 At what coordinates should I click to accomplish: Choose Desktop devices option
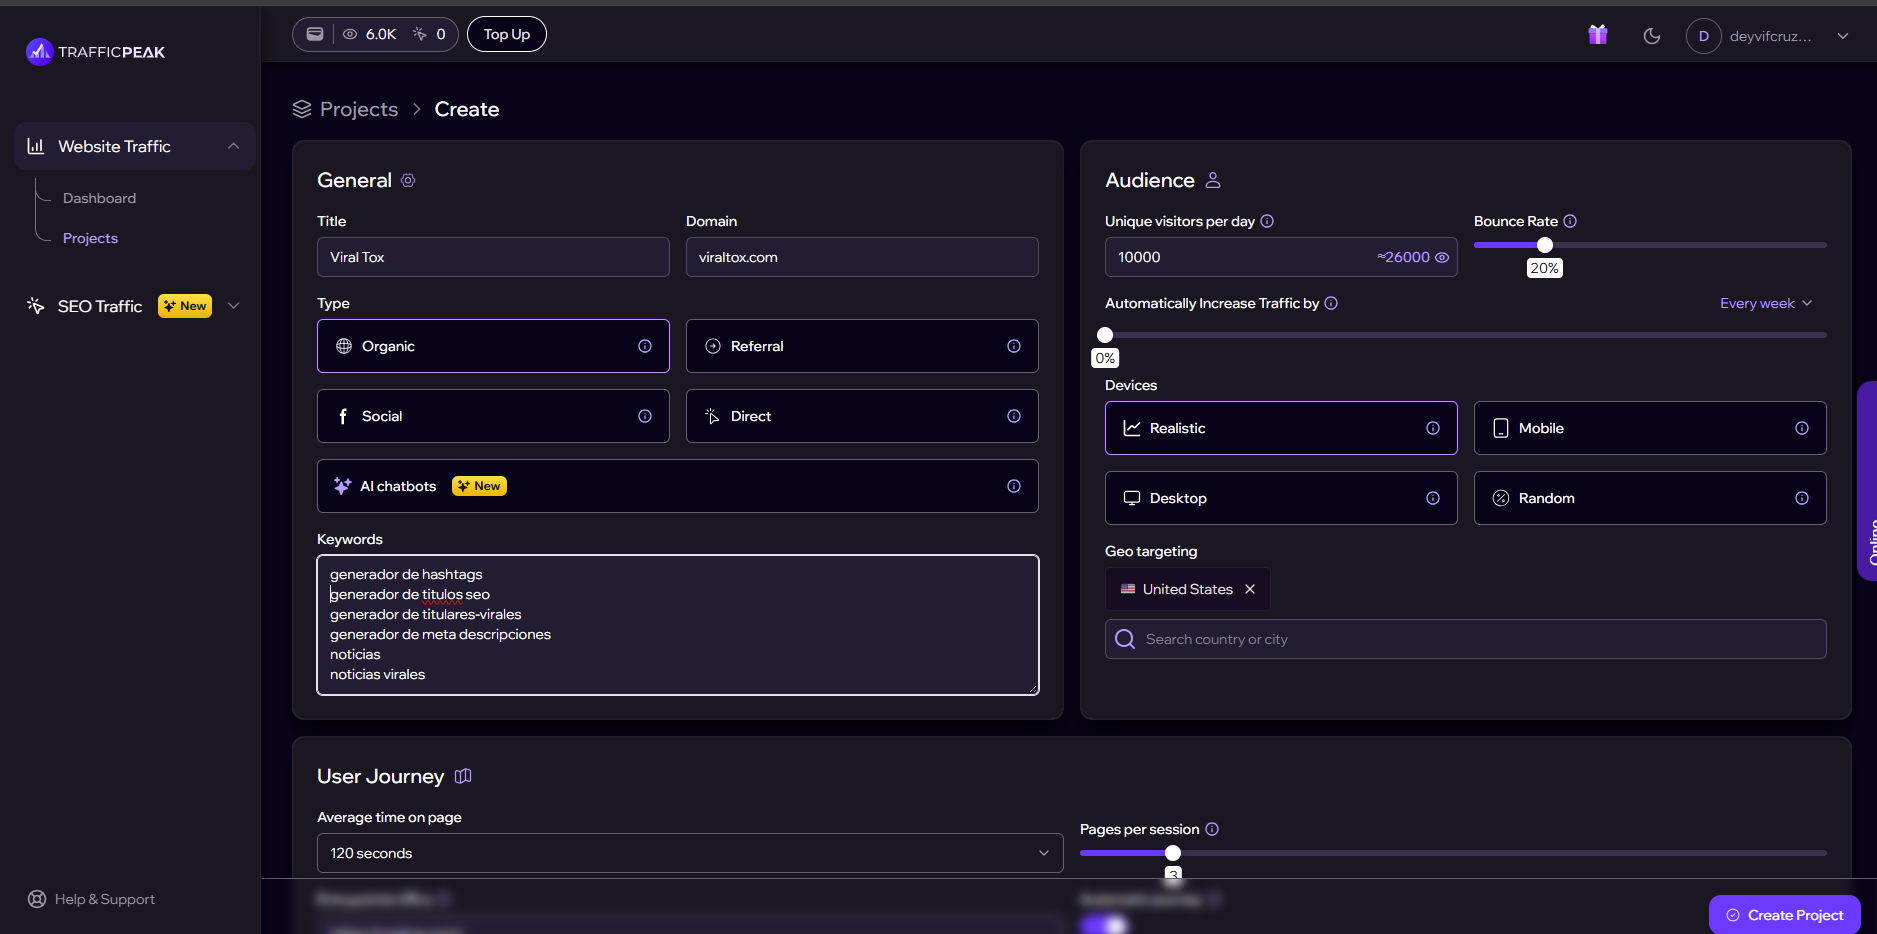click(1281, 498)
